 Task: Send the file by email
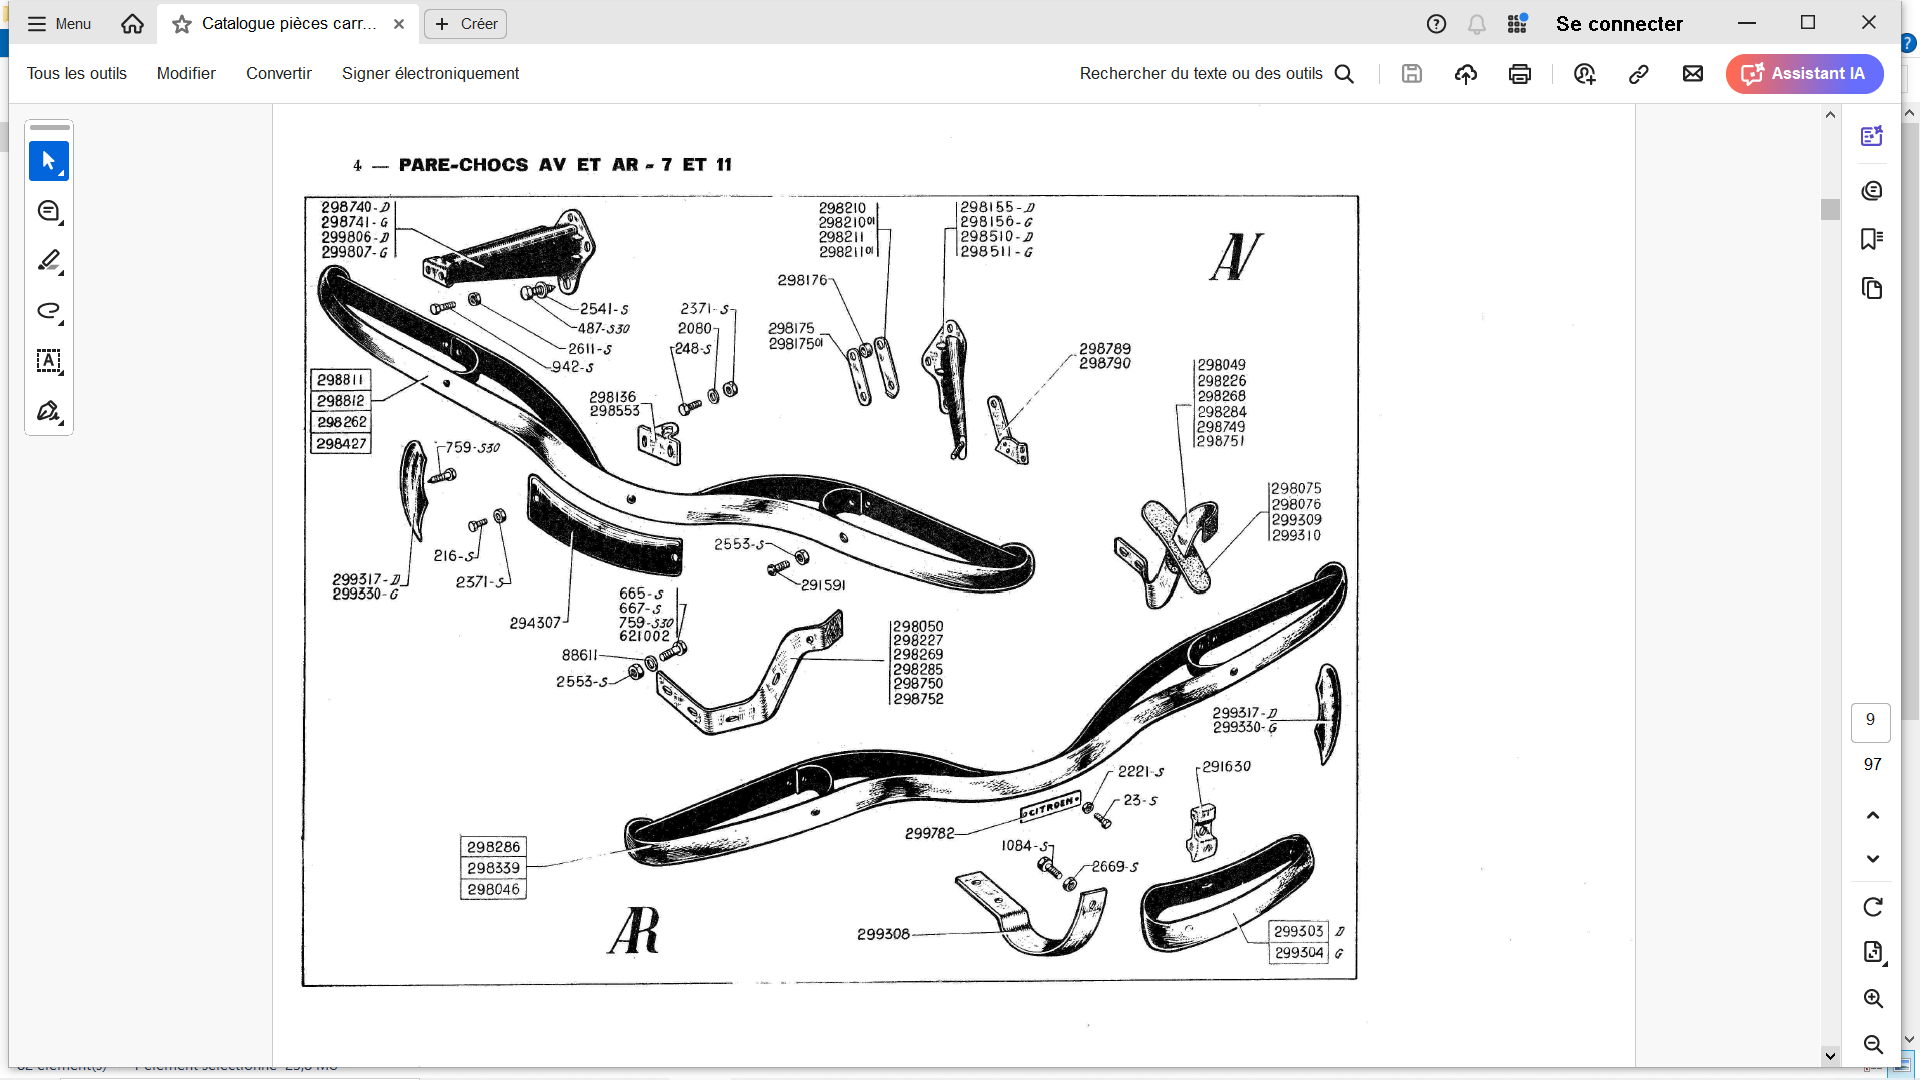[x=1692, y=74]
